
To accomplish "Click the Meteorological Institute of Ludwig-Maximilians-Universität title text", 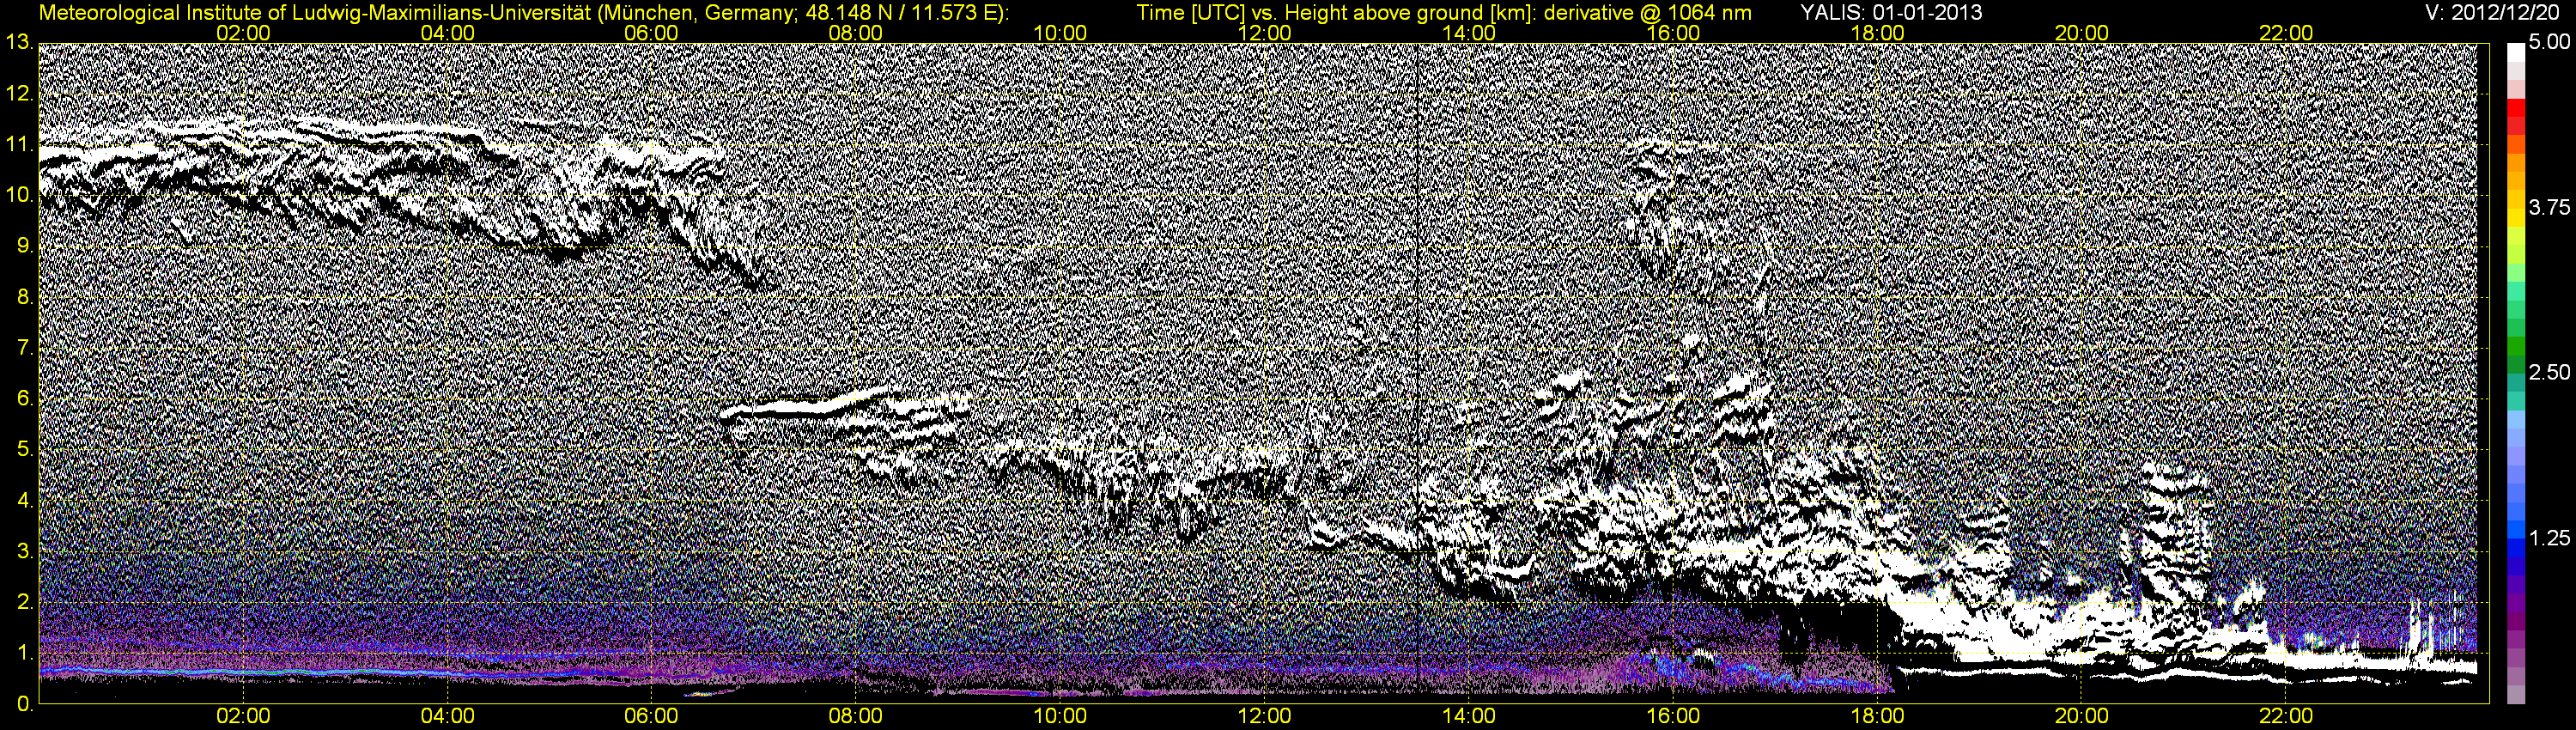I will coord(524,13).
